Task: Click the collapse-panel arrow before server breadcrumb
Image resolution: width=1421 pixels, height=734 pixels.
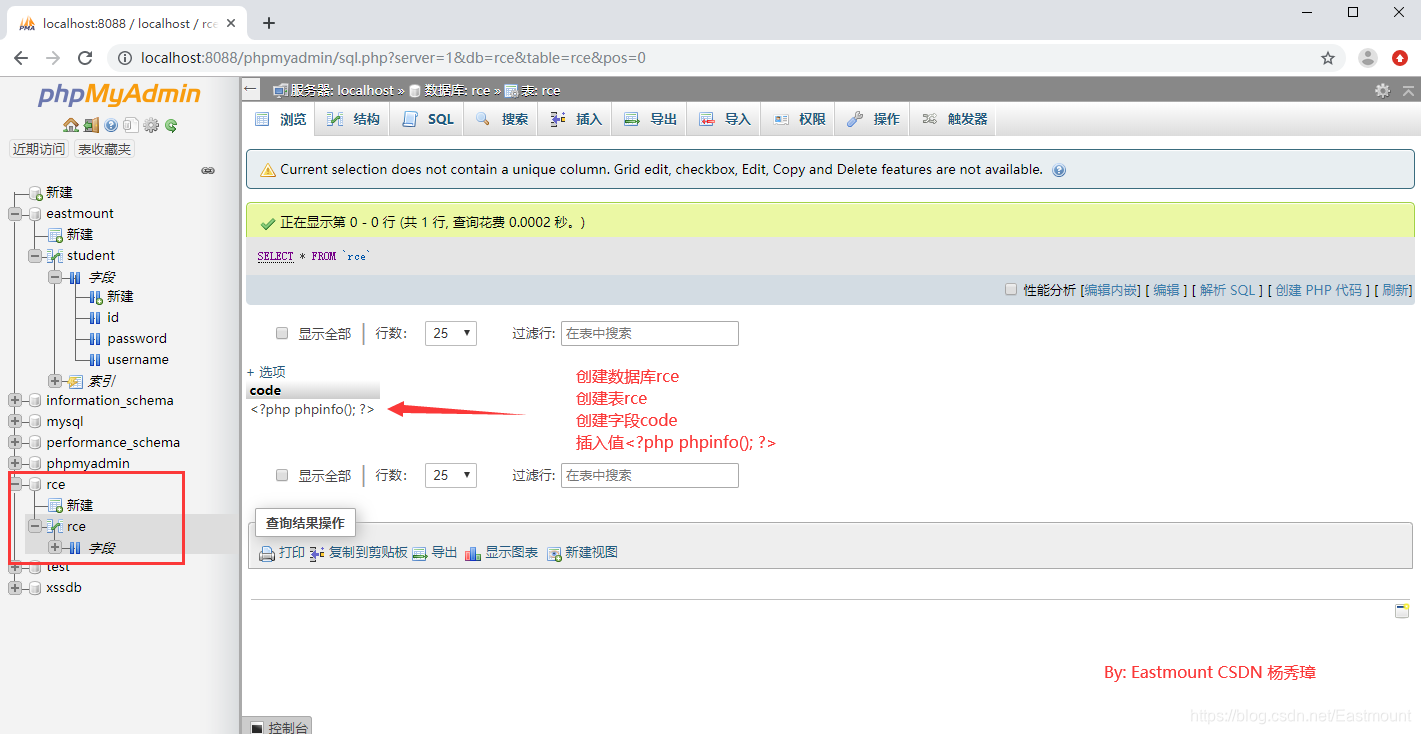Action: 251,89
